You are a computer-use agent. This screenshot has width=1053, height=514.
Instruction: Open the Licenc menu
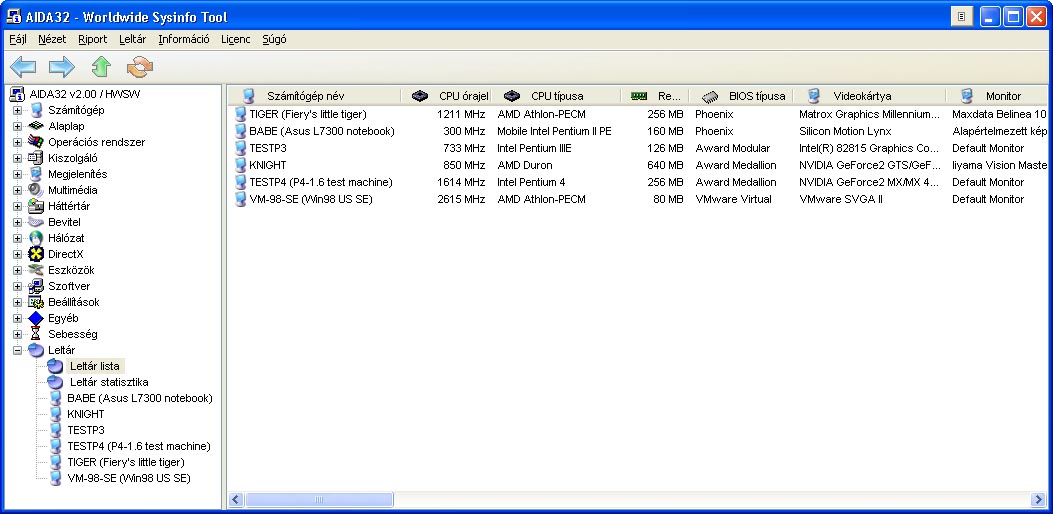point(236,40)
